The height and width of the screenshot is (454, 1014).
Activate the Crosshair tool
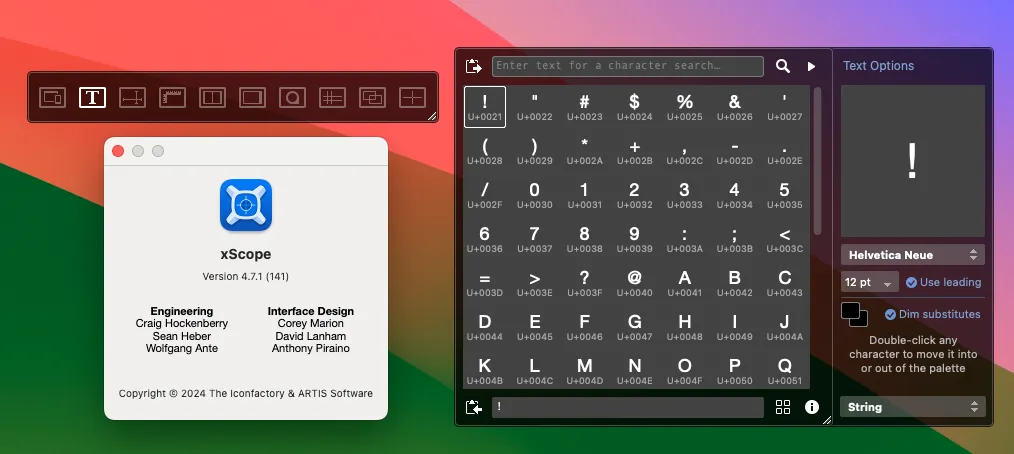click(x=413, y=98)
